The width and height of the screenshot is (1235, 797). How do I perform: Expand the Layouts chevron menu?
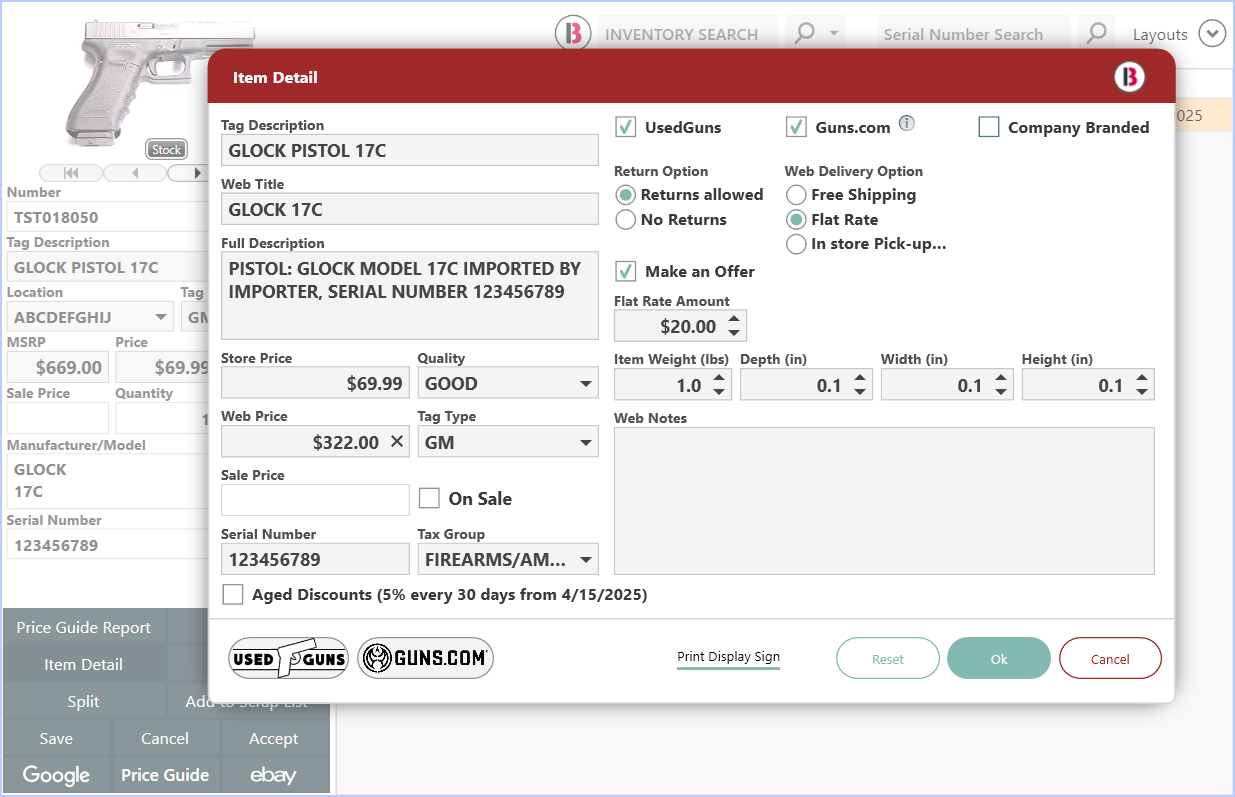(x=1212, y=34)
